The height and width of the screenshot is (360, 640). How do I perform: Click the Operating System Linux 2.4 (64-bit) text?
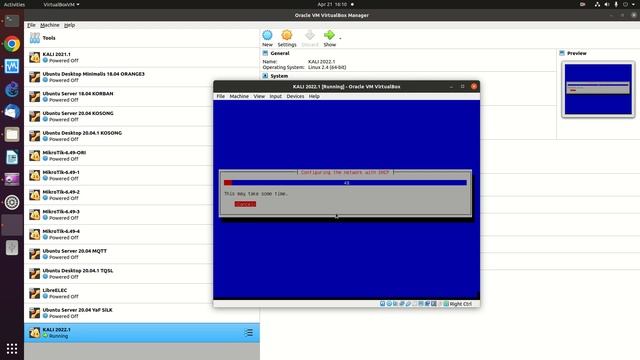(x=327, y=67)
